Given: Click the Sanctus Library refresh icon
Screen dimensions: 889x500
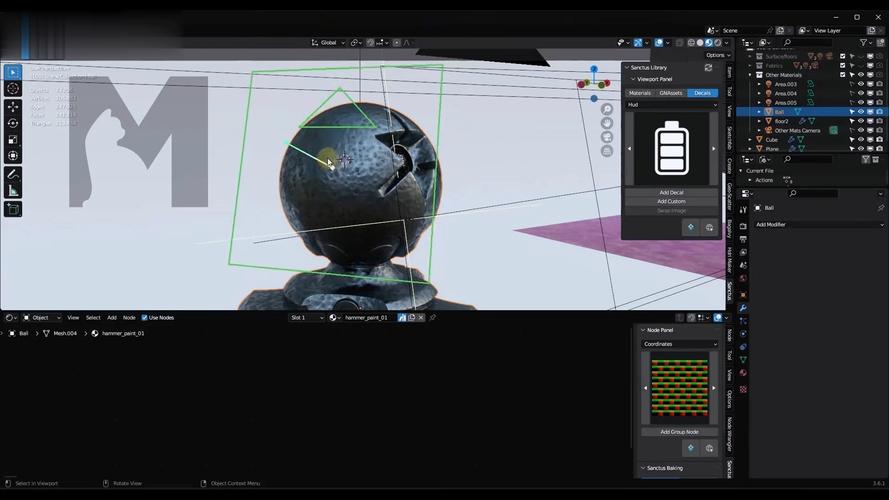Looking at the screenshot, I should point(708,67).
